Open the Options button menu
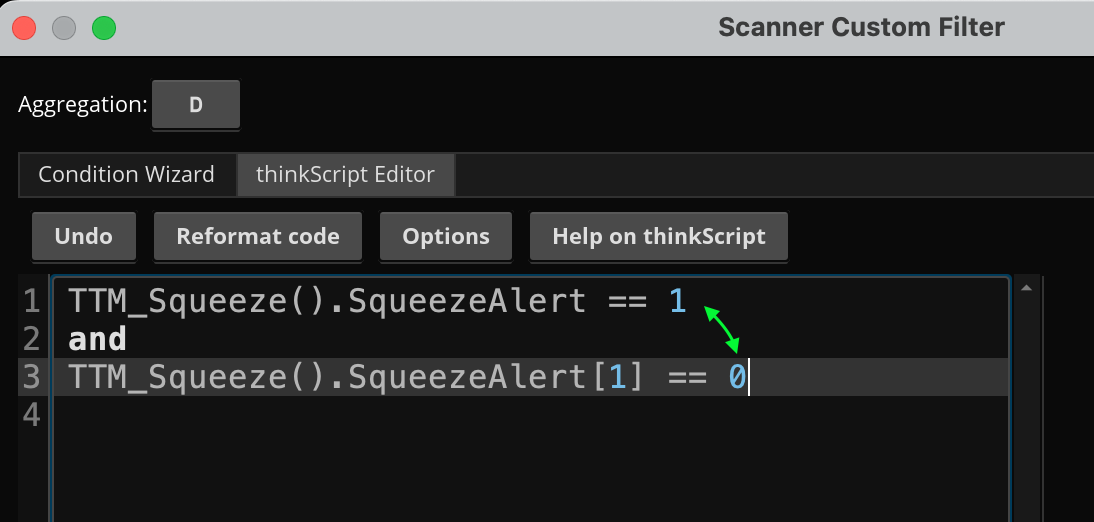The height and width of the screenshot is (522, 1094). pyautogui.click(x=446, y=237)
